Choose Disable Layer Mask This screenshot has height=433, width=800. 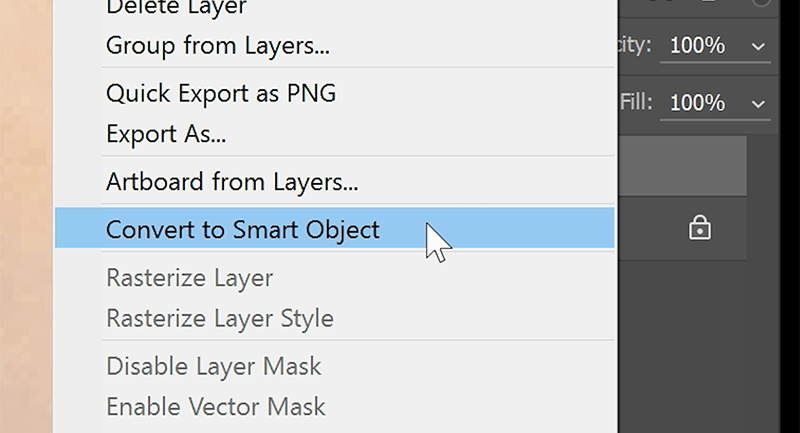point(214,366)
